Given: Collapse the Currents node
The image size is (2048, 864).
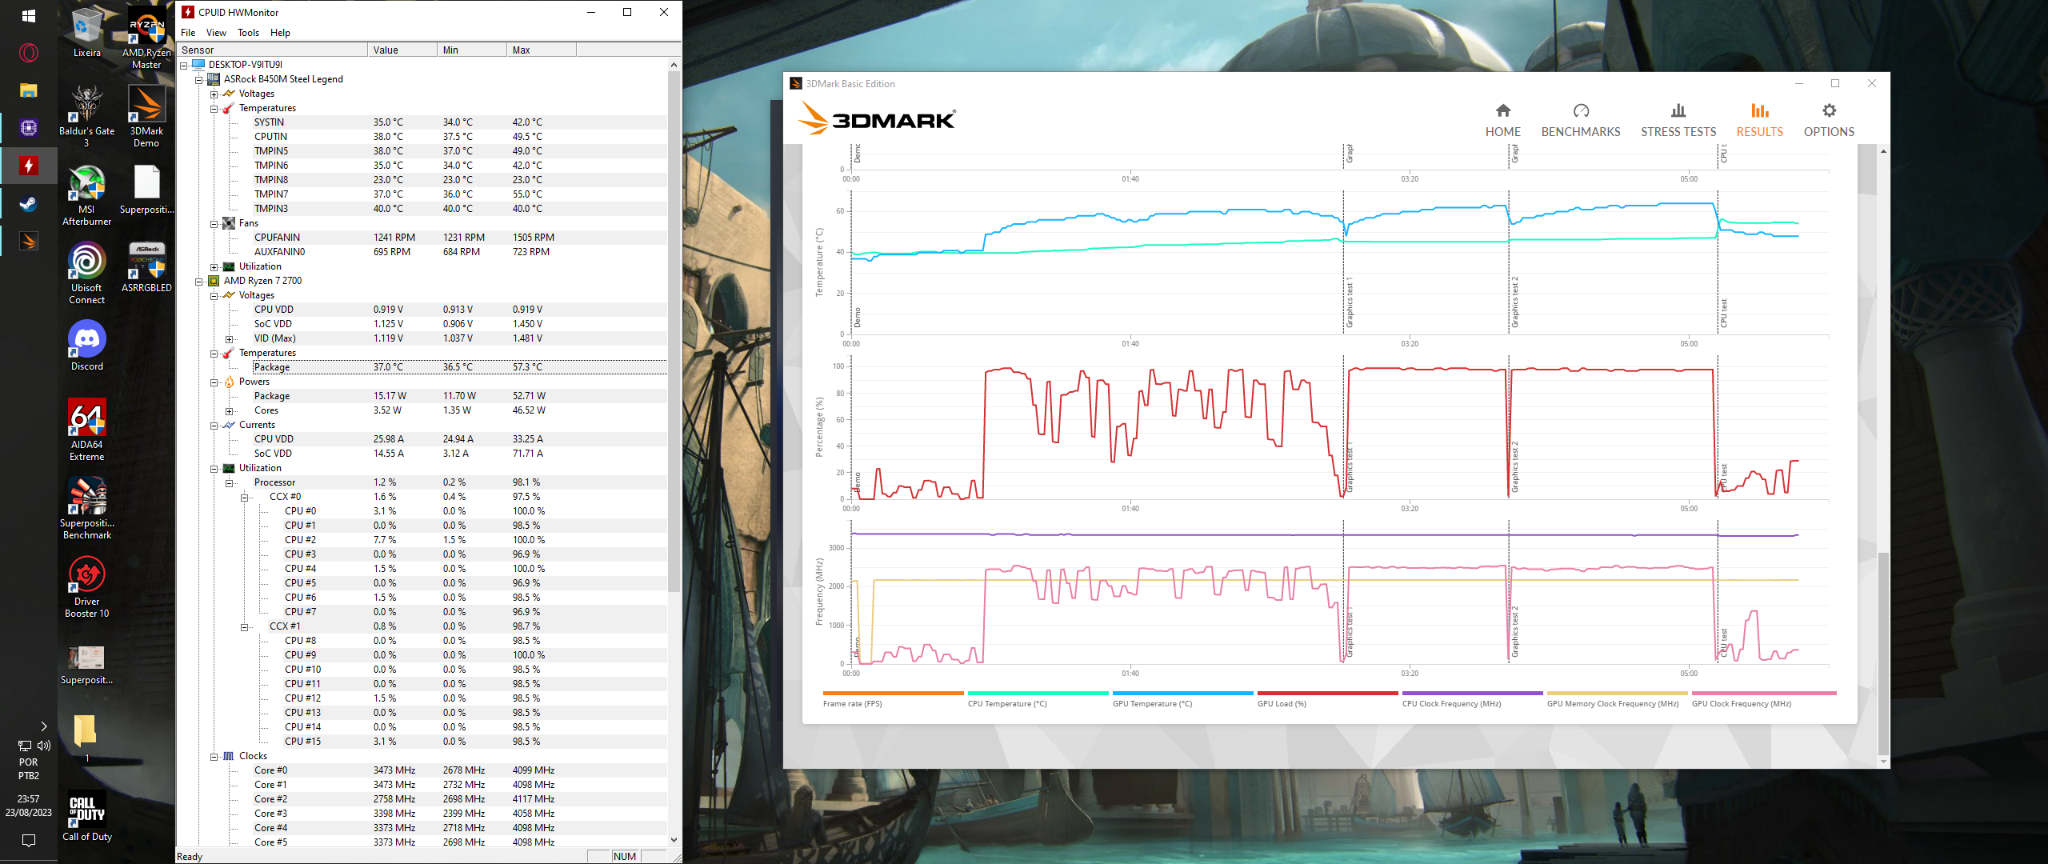Looking at the screenshot, I should (x=214, y=425).
